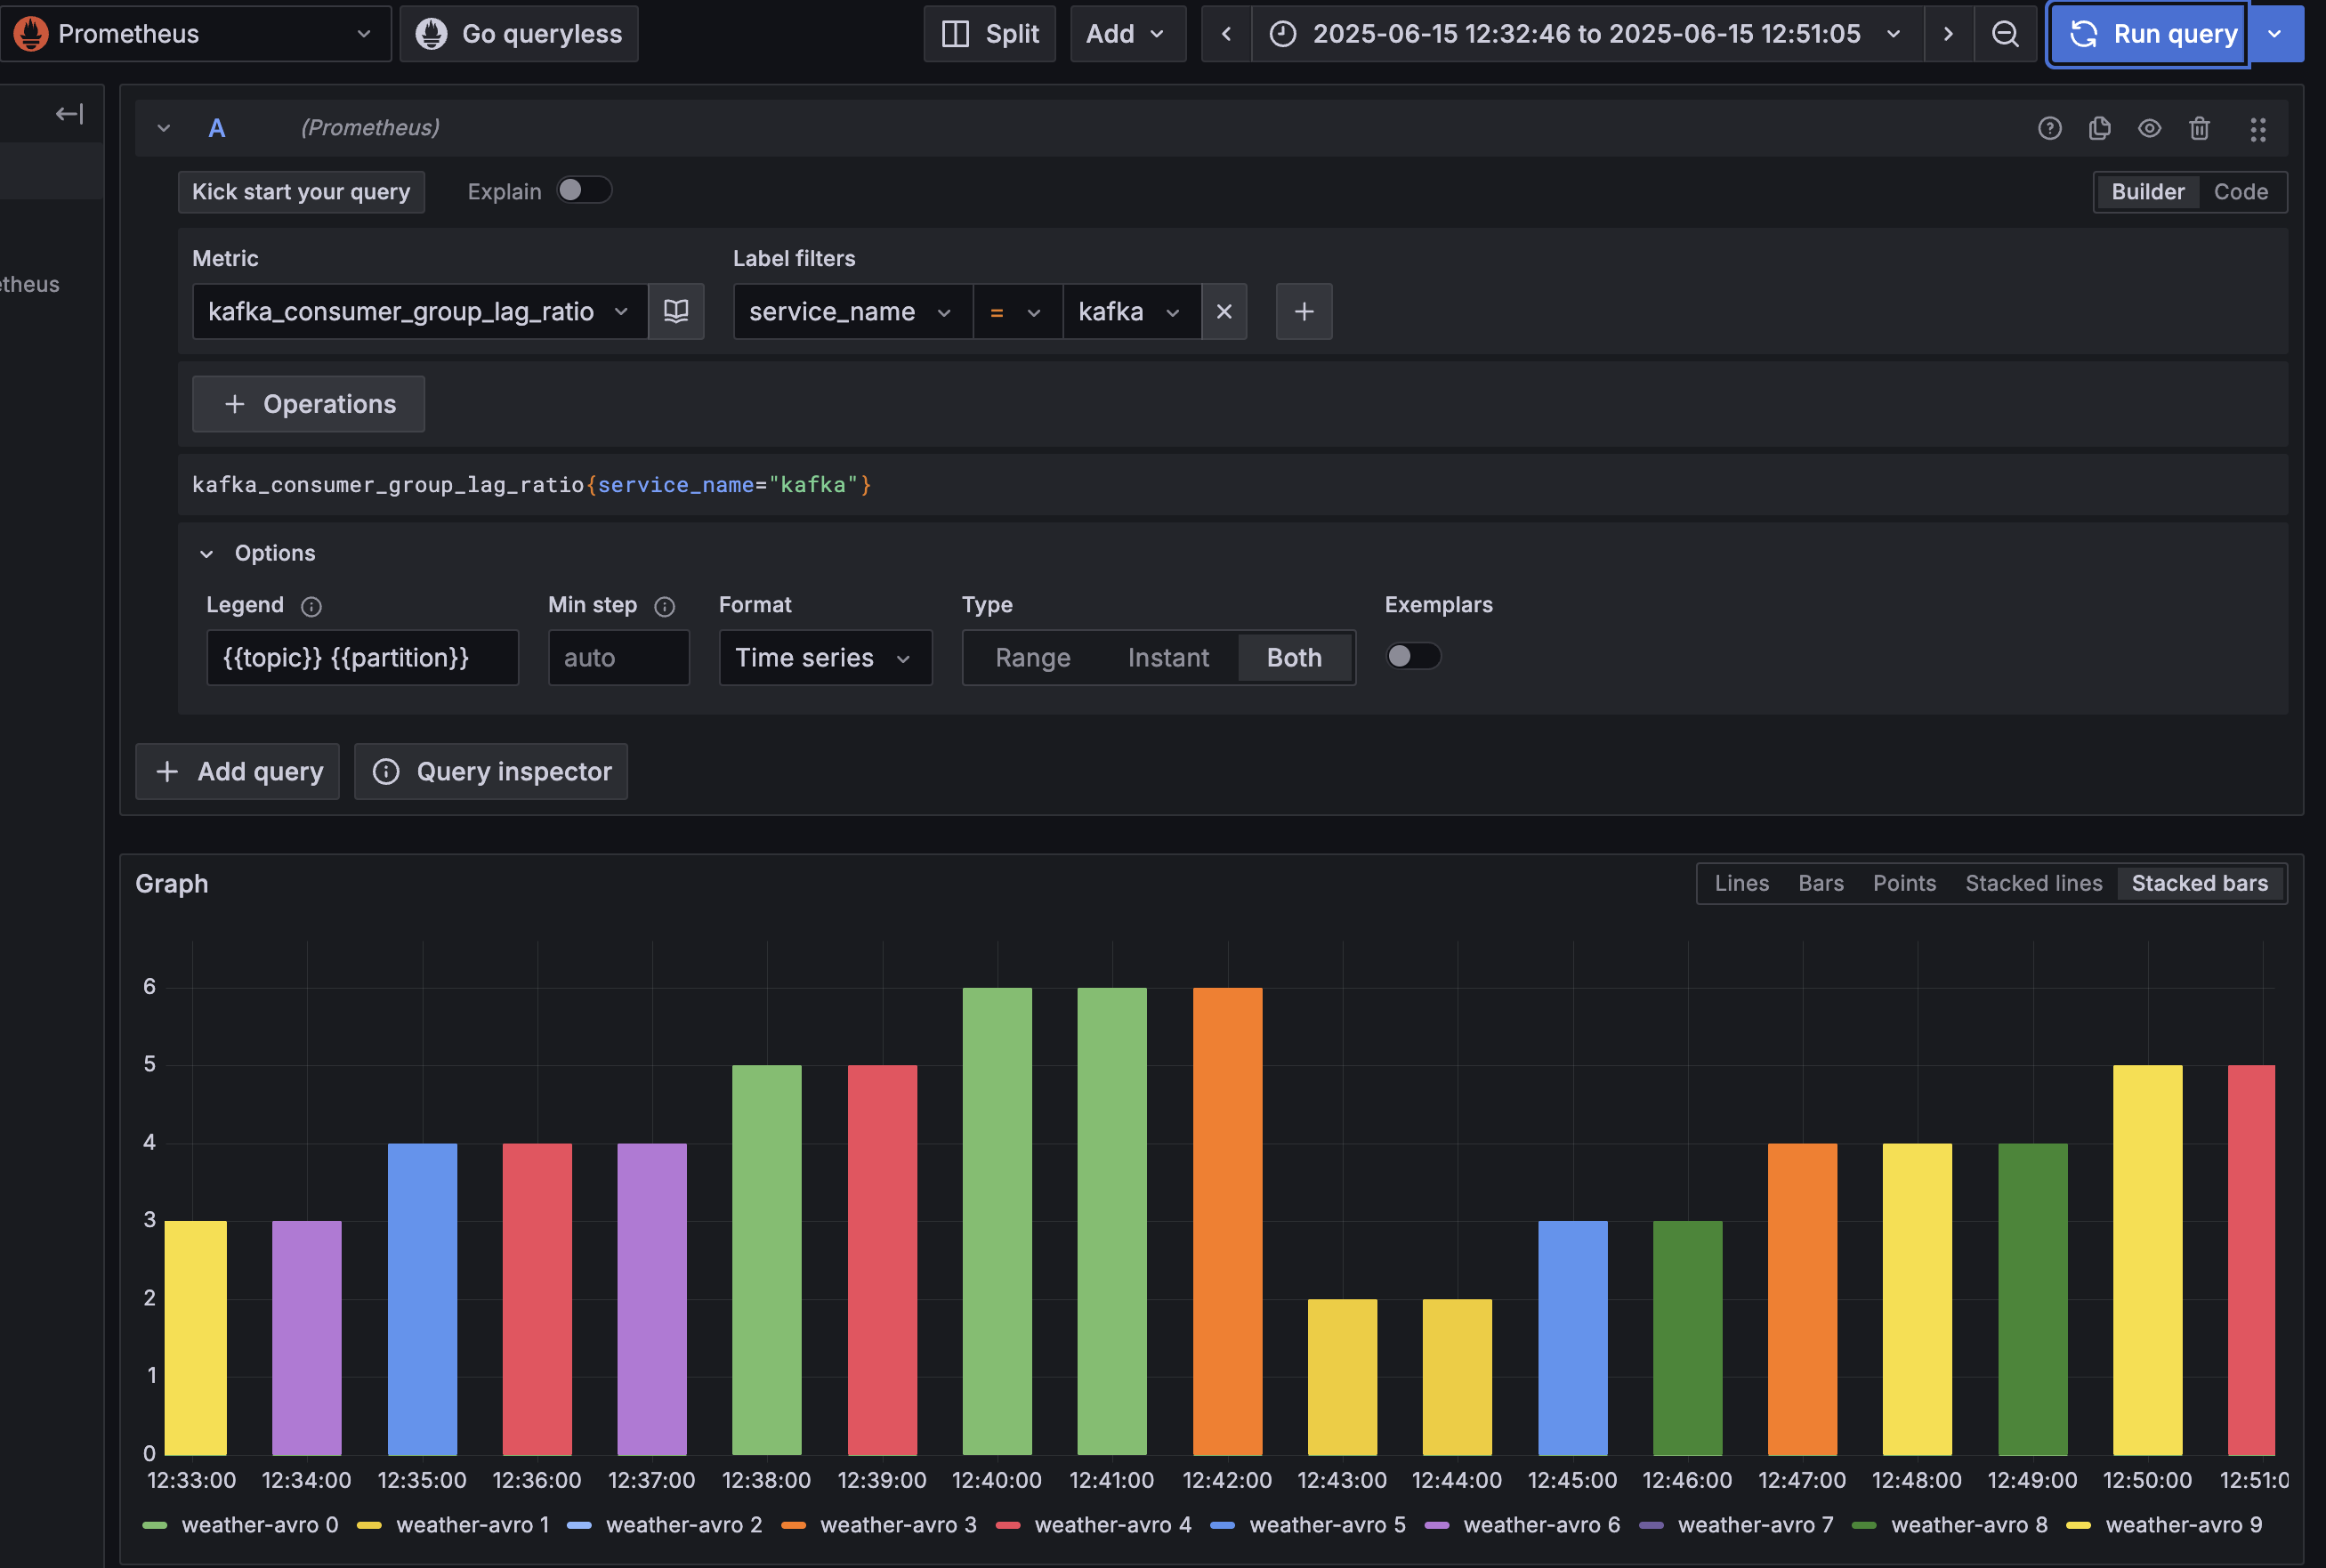
Task: Collapse query A row chevron
Action: click(164, 128)
